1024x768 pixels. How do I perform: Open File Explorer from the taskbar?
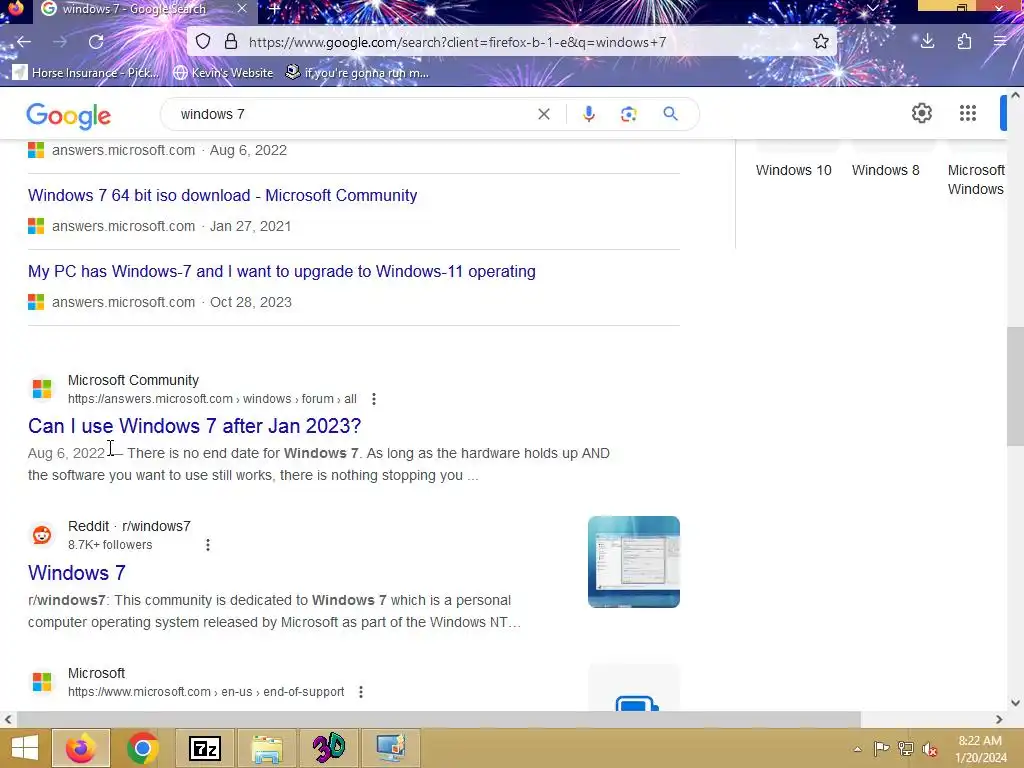tap(266, 748)
